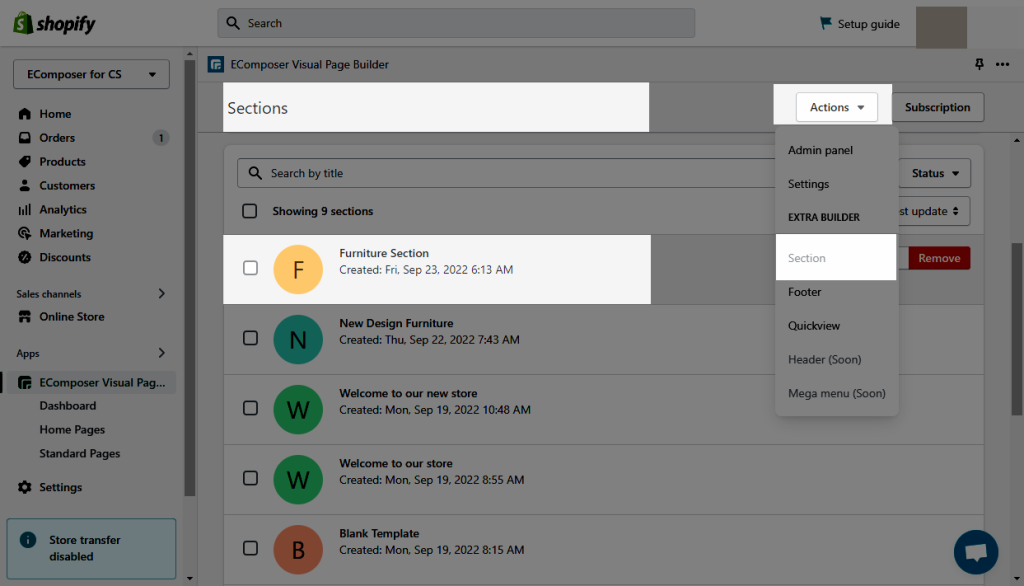Click the Subscription button
The width and height of the screenshot is (1024, 586).
click(x=937, y=107)
